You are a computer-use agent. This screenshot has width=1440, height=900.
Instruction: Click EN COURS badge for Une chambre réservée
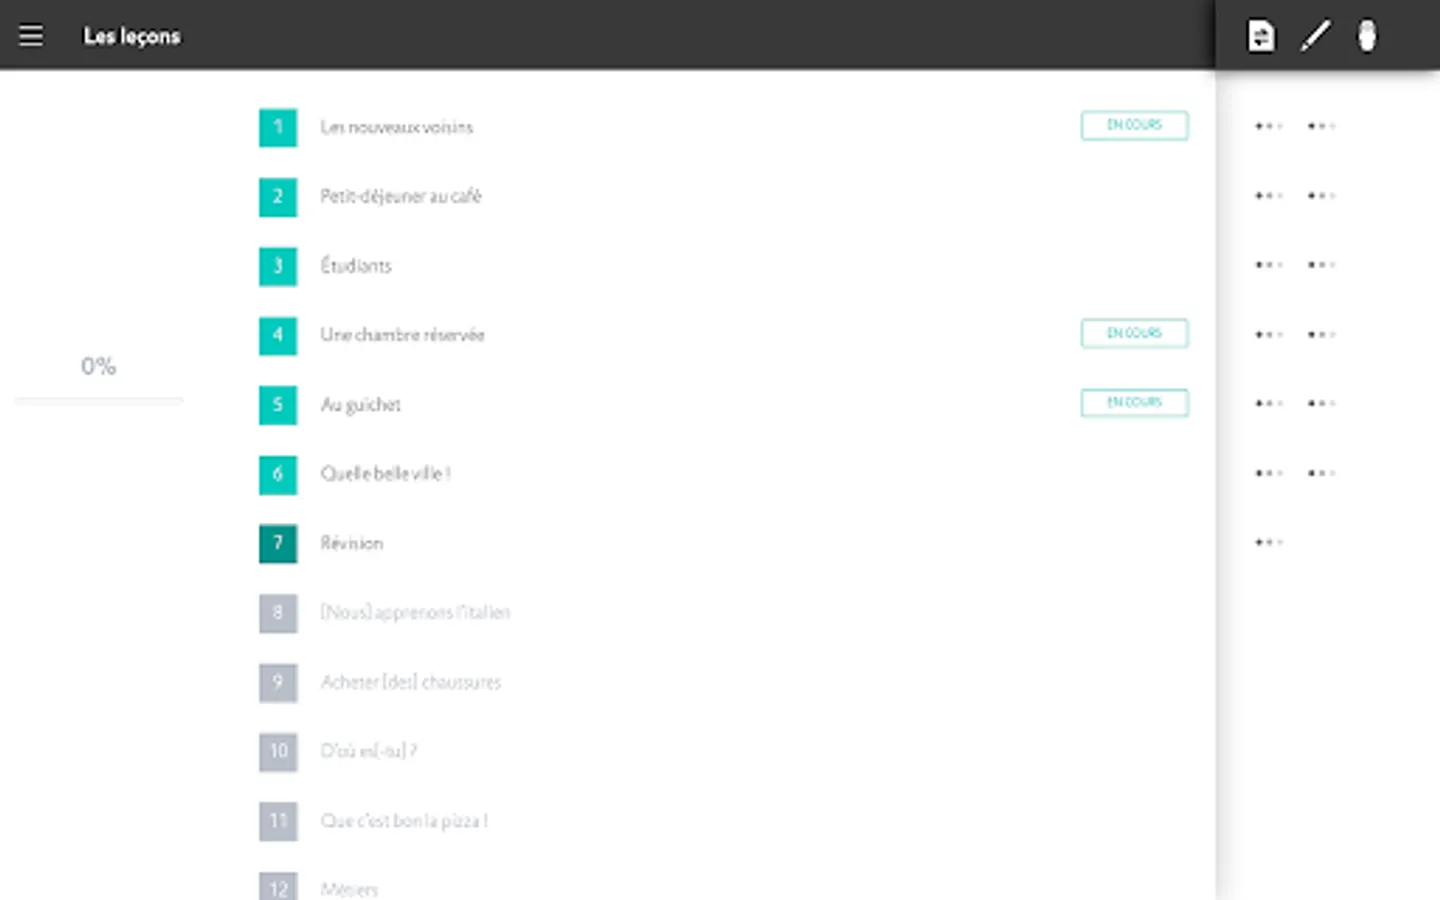1134,333
